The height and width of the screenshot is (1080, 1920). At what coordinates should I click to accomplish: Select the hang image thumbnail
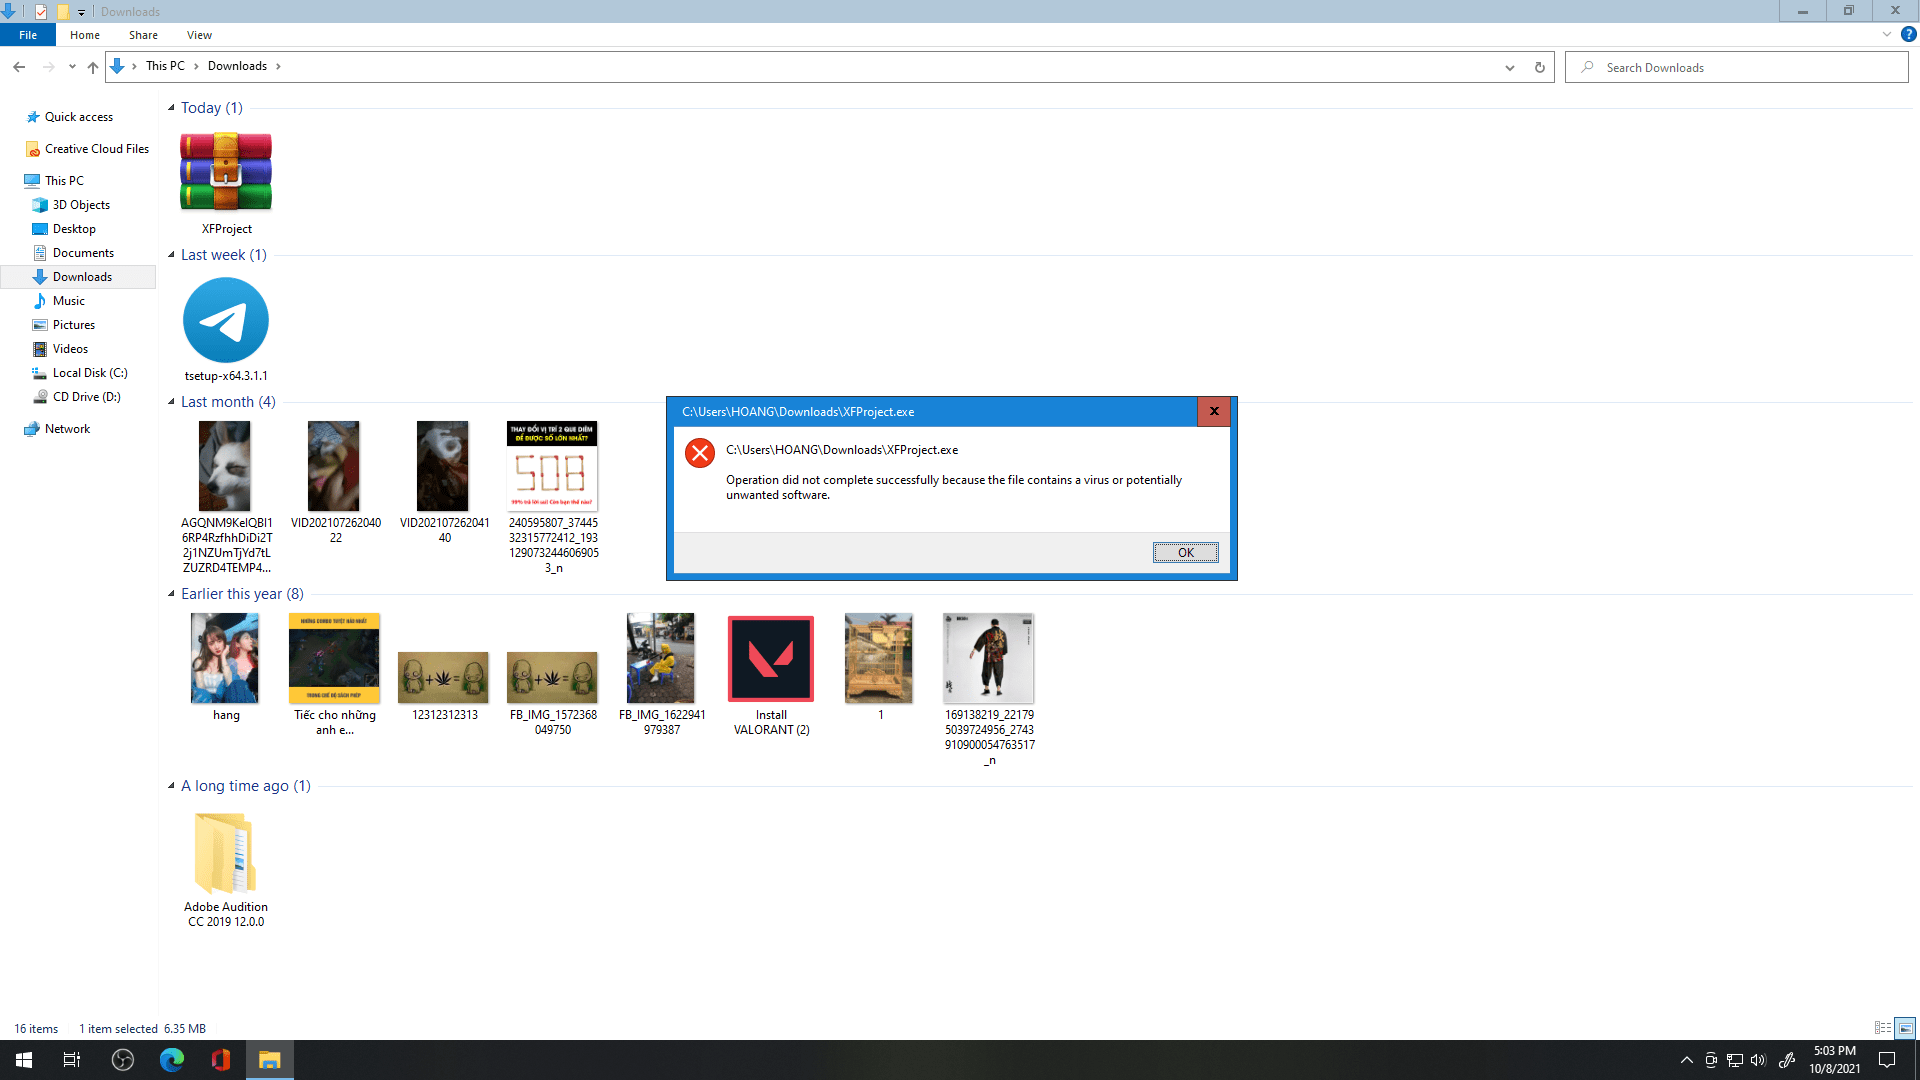coord(225,658)
